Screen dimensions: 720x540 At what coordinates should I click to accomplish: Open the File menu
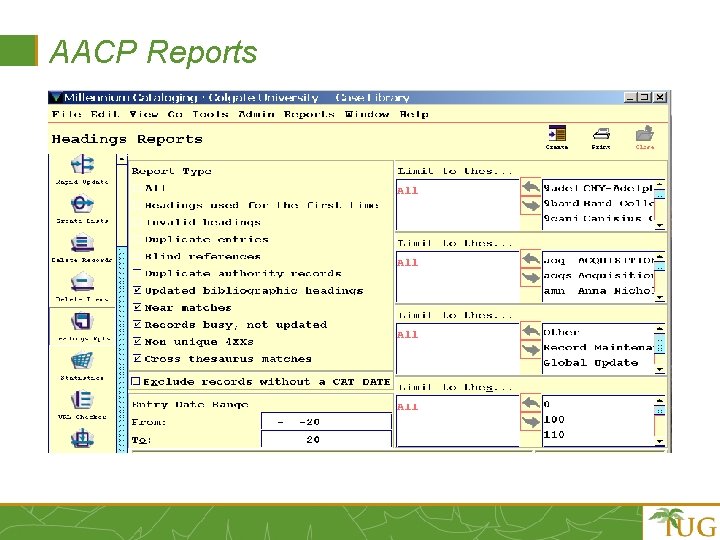67,114
